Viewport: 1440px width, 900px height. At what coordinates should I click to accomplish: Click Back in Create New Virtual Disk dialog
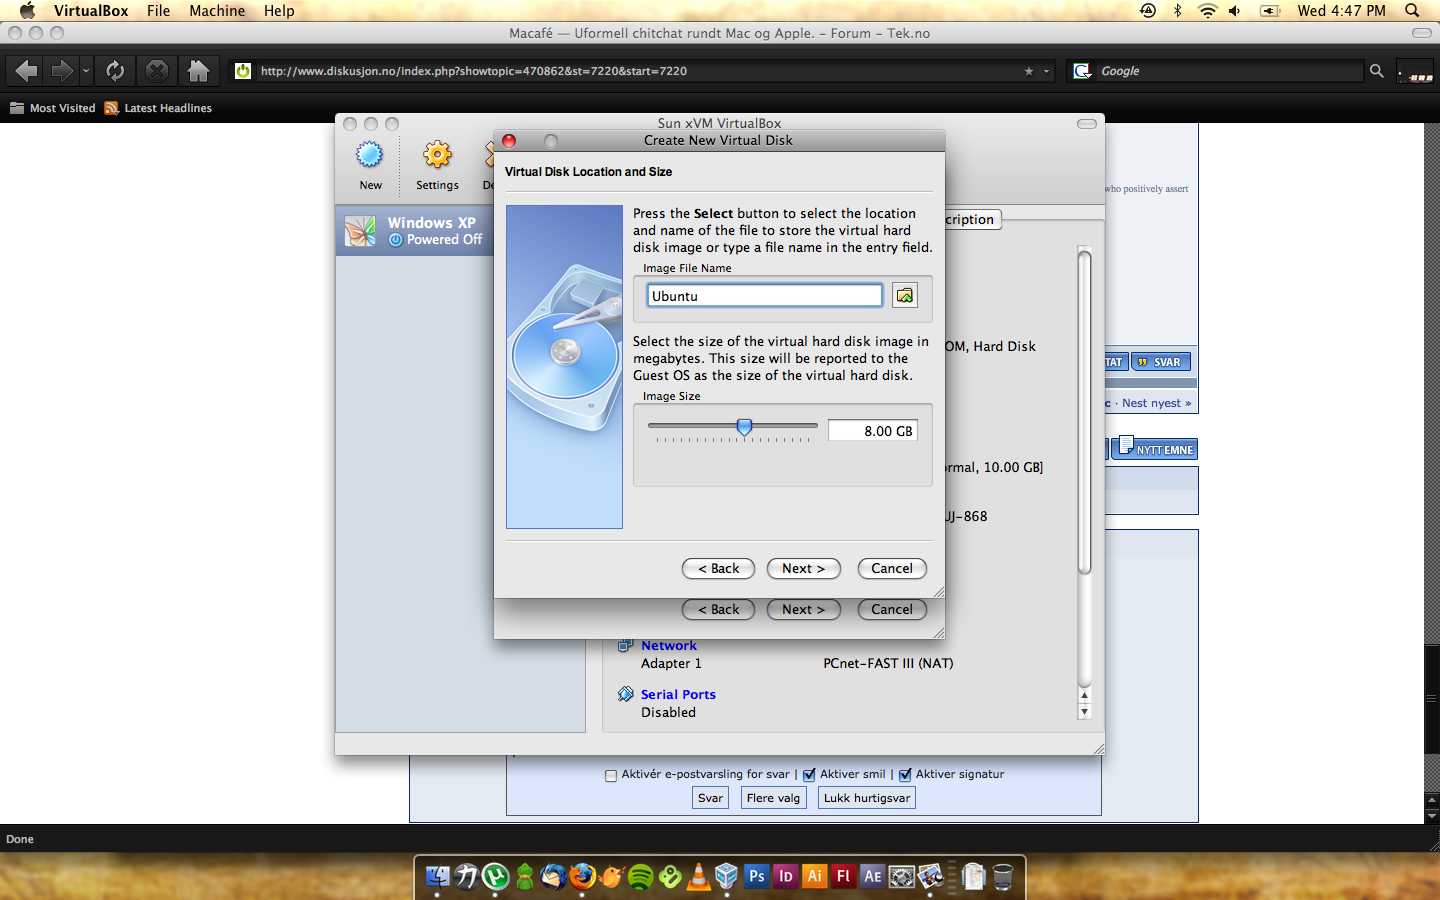click(718, 568)
